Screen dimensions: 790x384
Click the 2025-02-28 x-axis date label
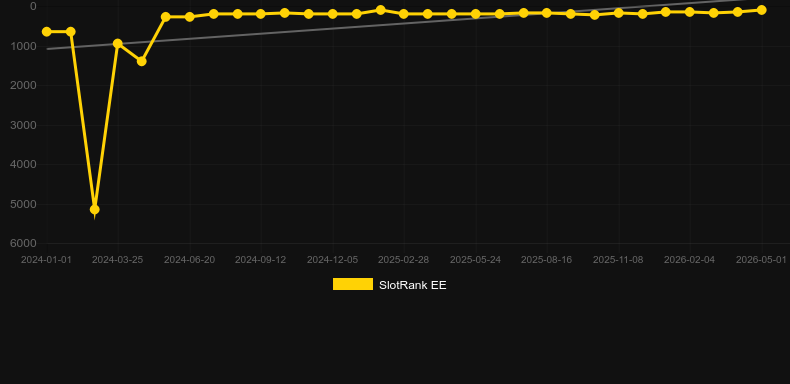point(404,260)
